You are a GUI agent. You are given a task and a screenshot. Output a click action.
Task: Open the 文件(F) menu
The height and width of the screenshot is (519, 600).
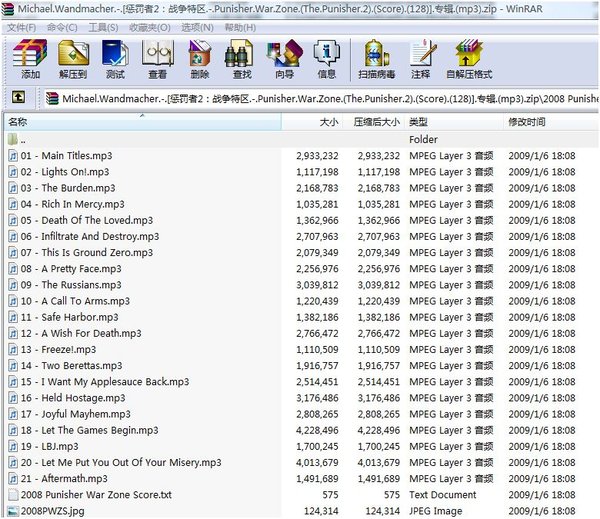pyautogui.click(x=21, y=28)
